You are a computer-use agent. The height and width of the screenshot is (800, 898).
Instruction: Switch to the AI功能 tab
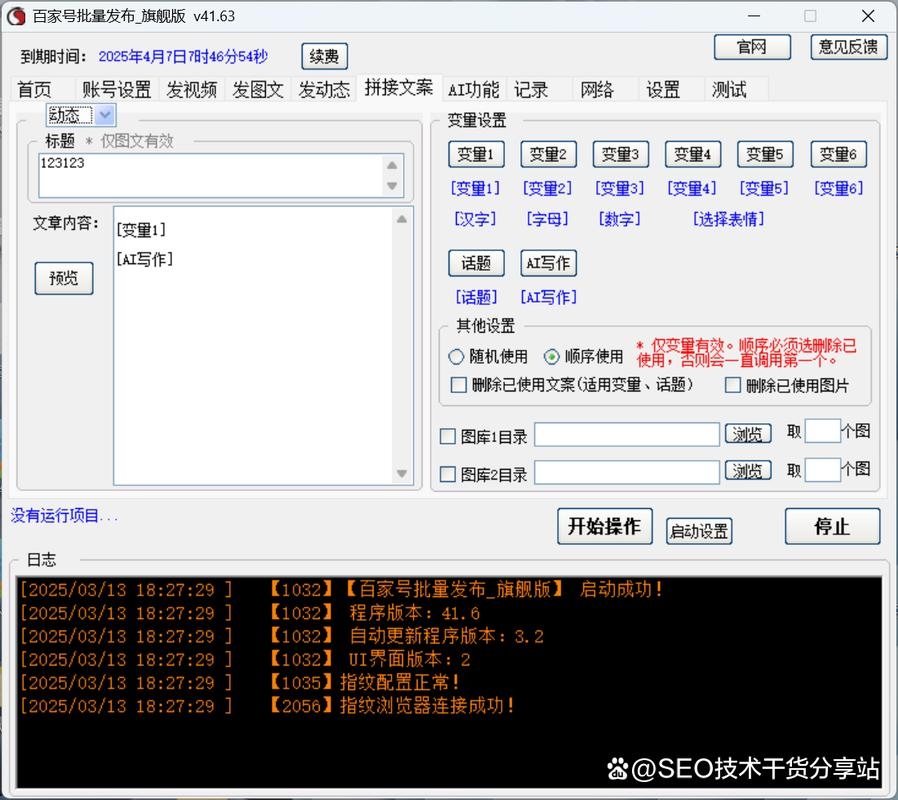click(x=473, y=89)
